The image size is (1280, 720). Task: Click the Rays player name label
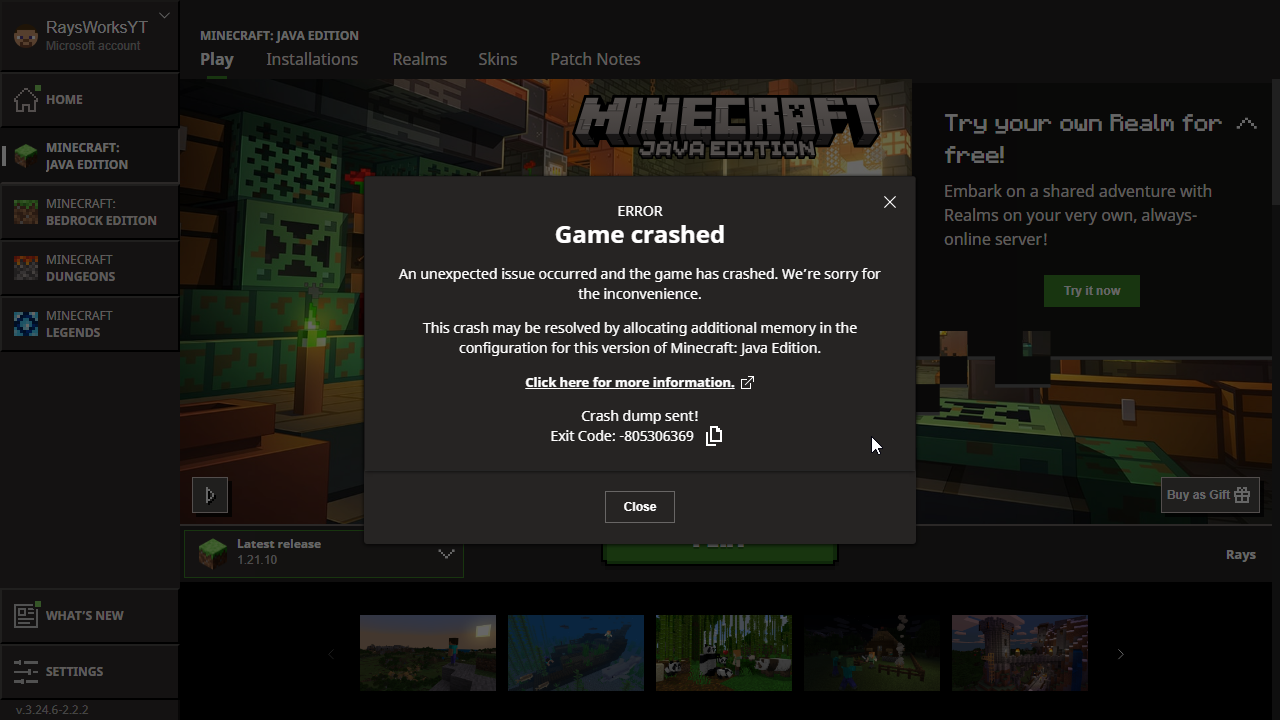pyautogui.click(x=1241, y=554)
